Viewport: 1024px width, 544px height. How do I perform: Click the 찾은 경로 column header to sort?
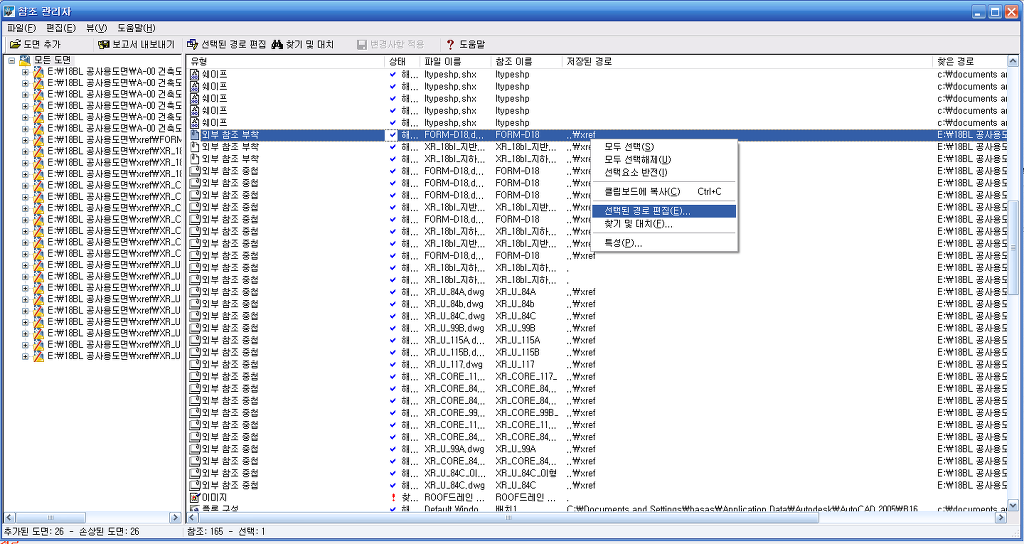pyautogui.click(x=970, y=61)
